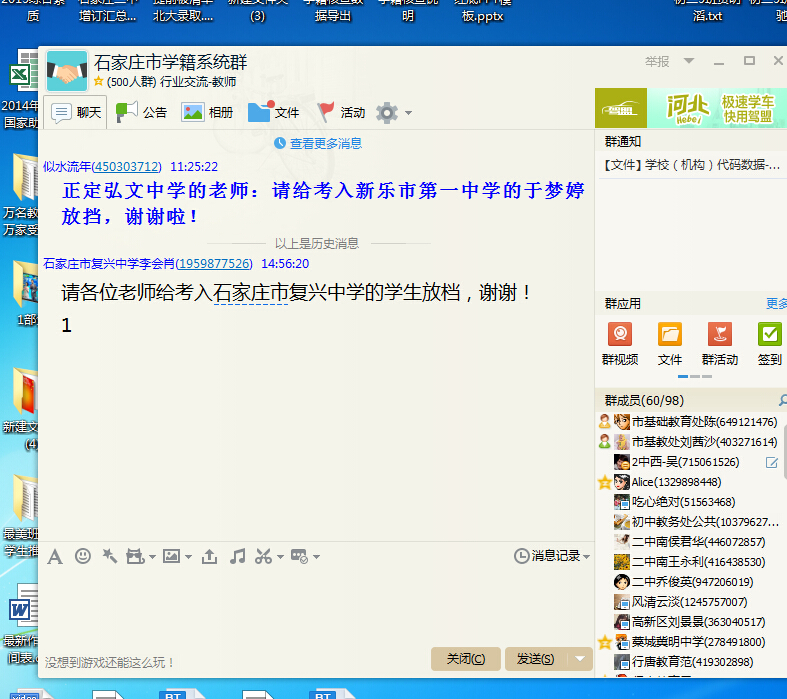Click the Word document icon on desktop
The width and height of the screenshot is (787, 699).
(23, 605)
